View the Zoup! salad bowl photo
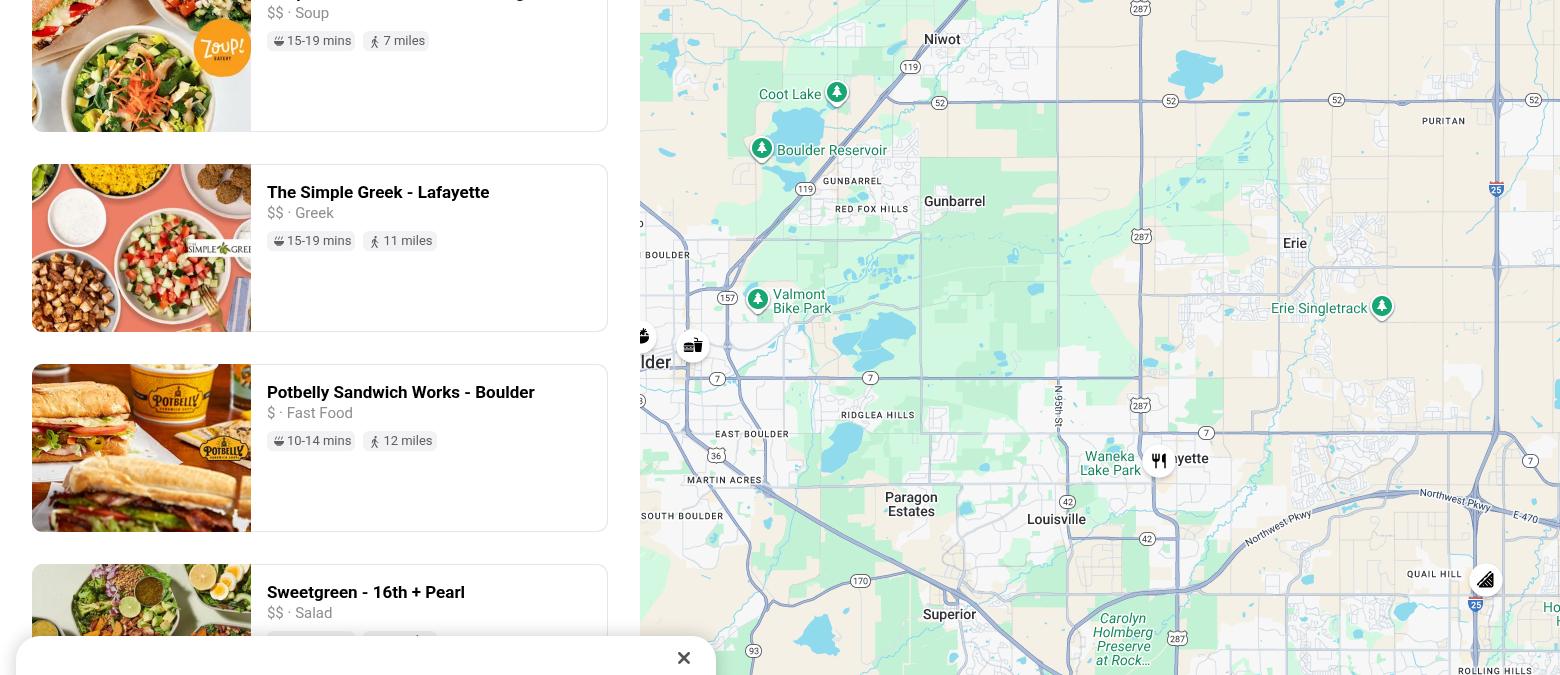The width and height of the screenshot is (1560, 675). (141, 65)
